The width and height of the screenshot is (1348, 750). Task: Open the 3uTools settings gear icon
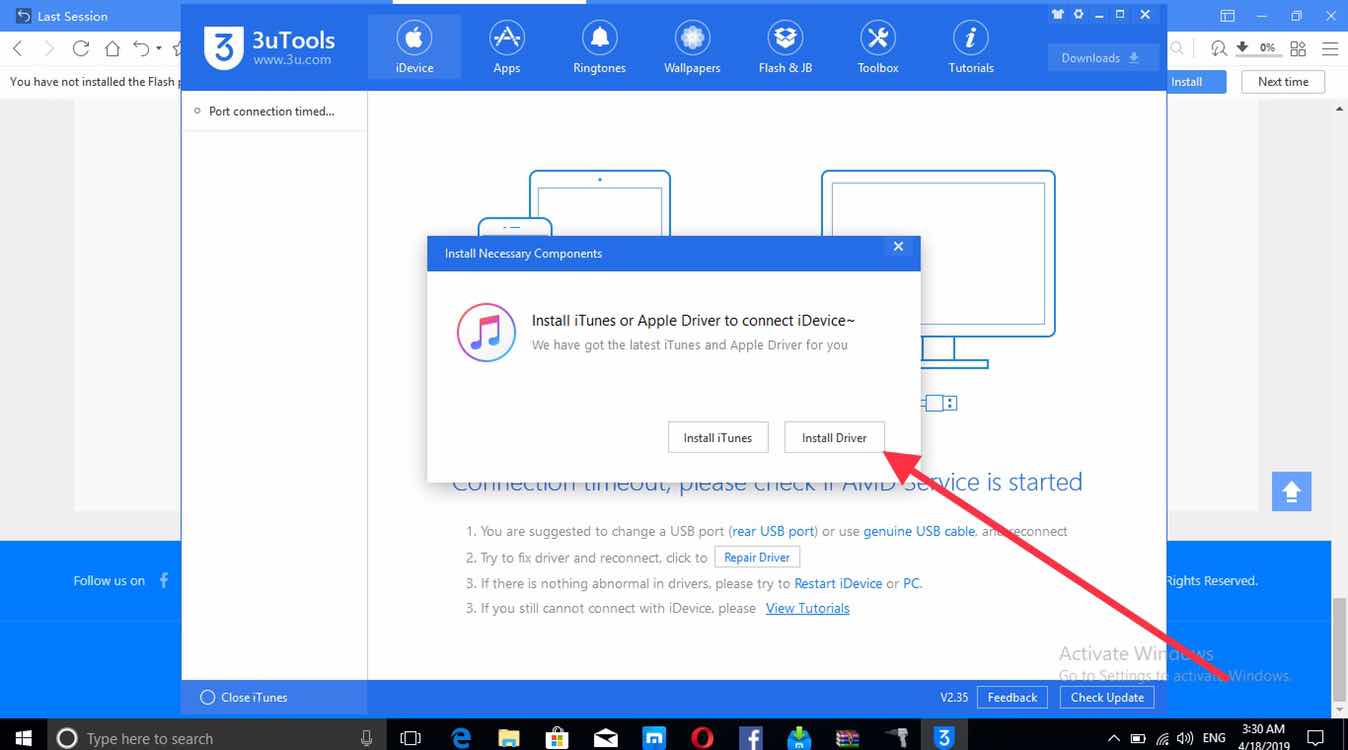click(1078, 15)
